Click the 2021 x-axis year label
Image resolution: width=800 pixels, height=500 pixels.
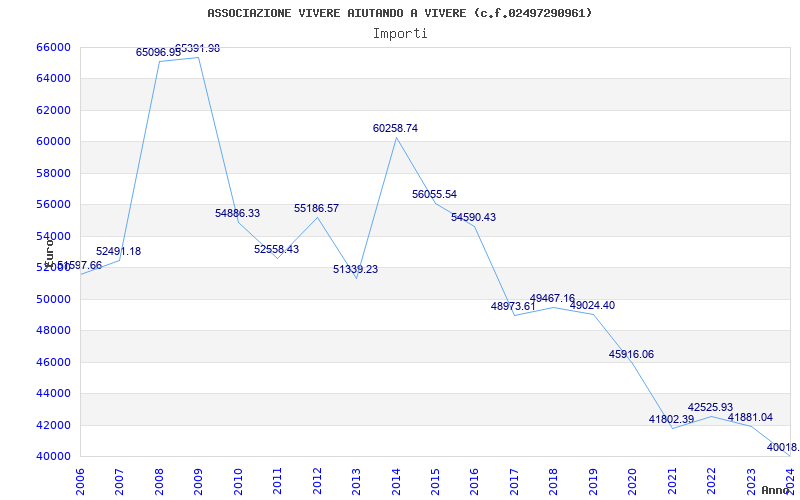[x=672, y=480]
